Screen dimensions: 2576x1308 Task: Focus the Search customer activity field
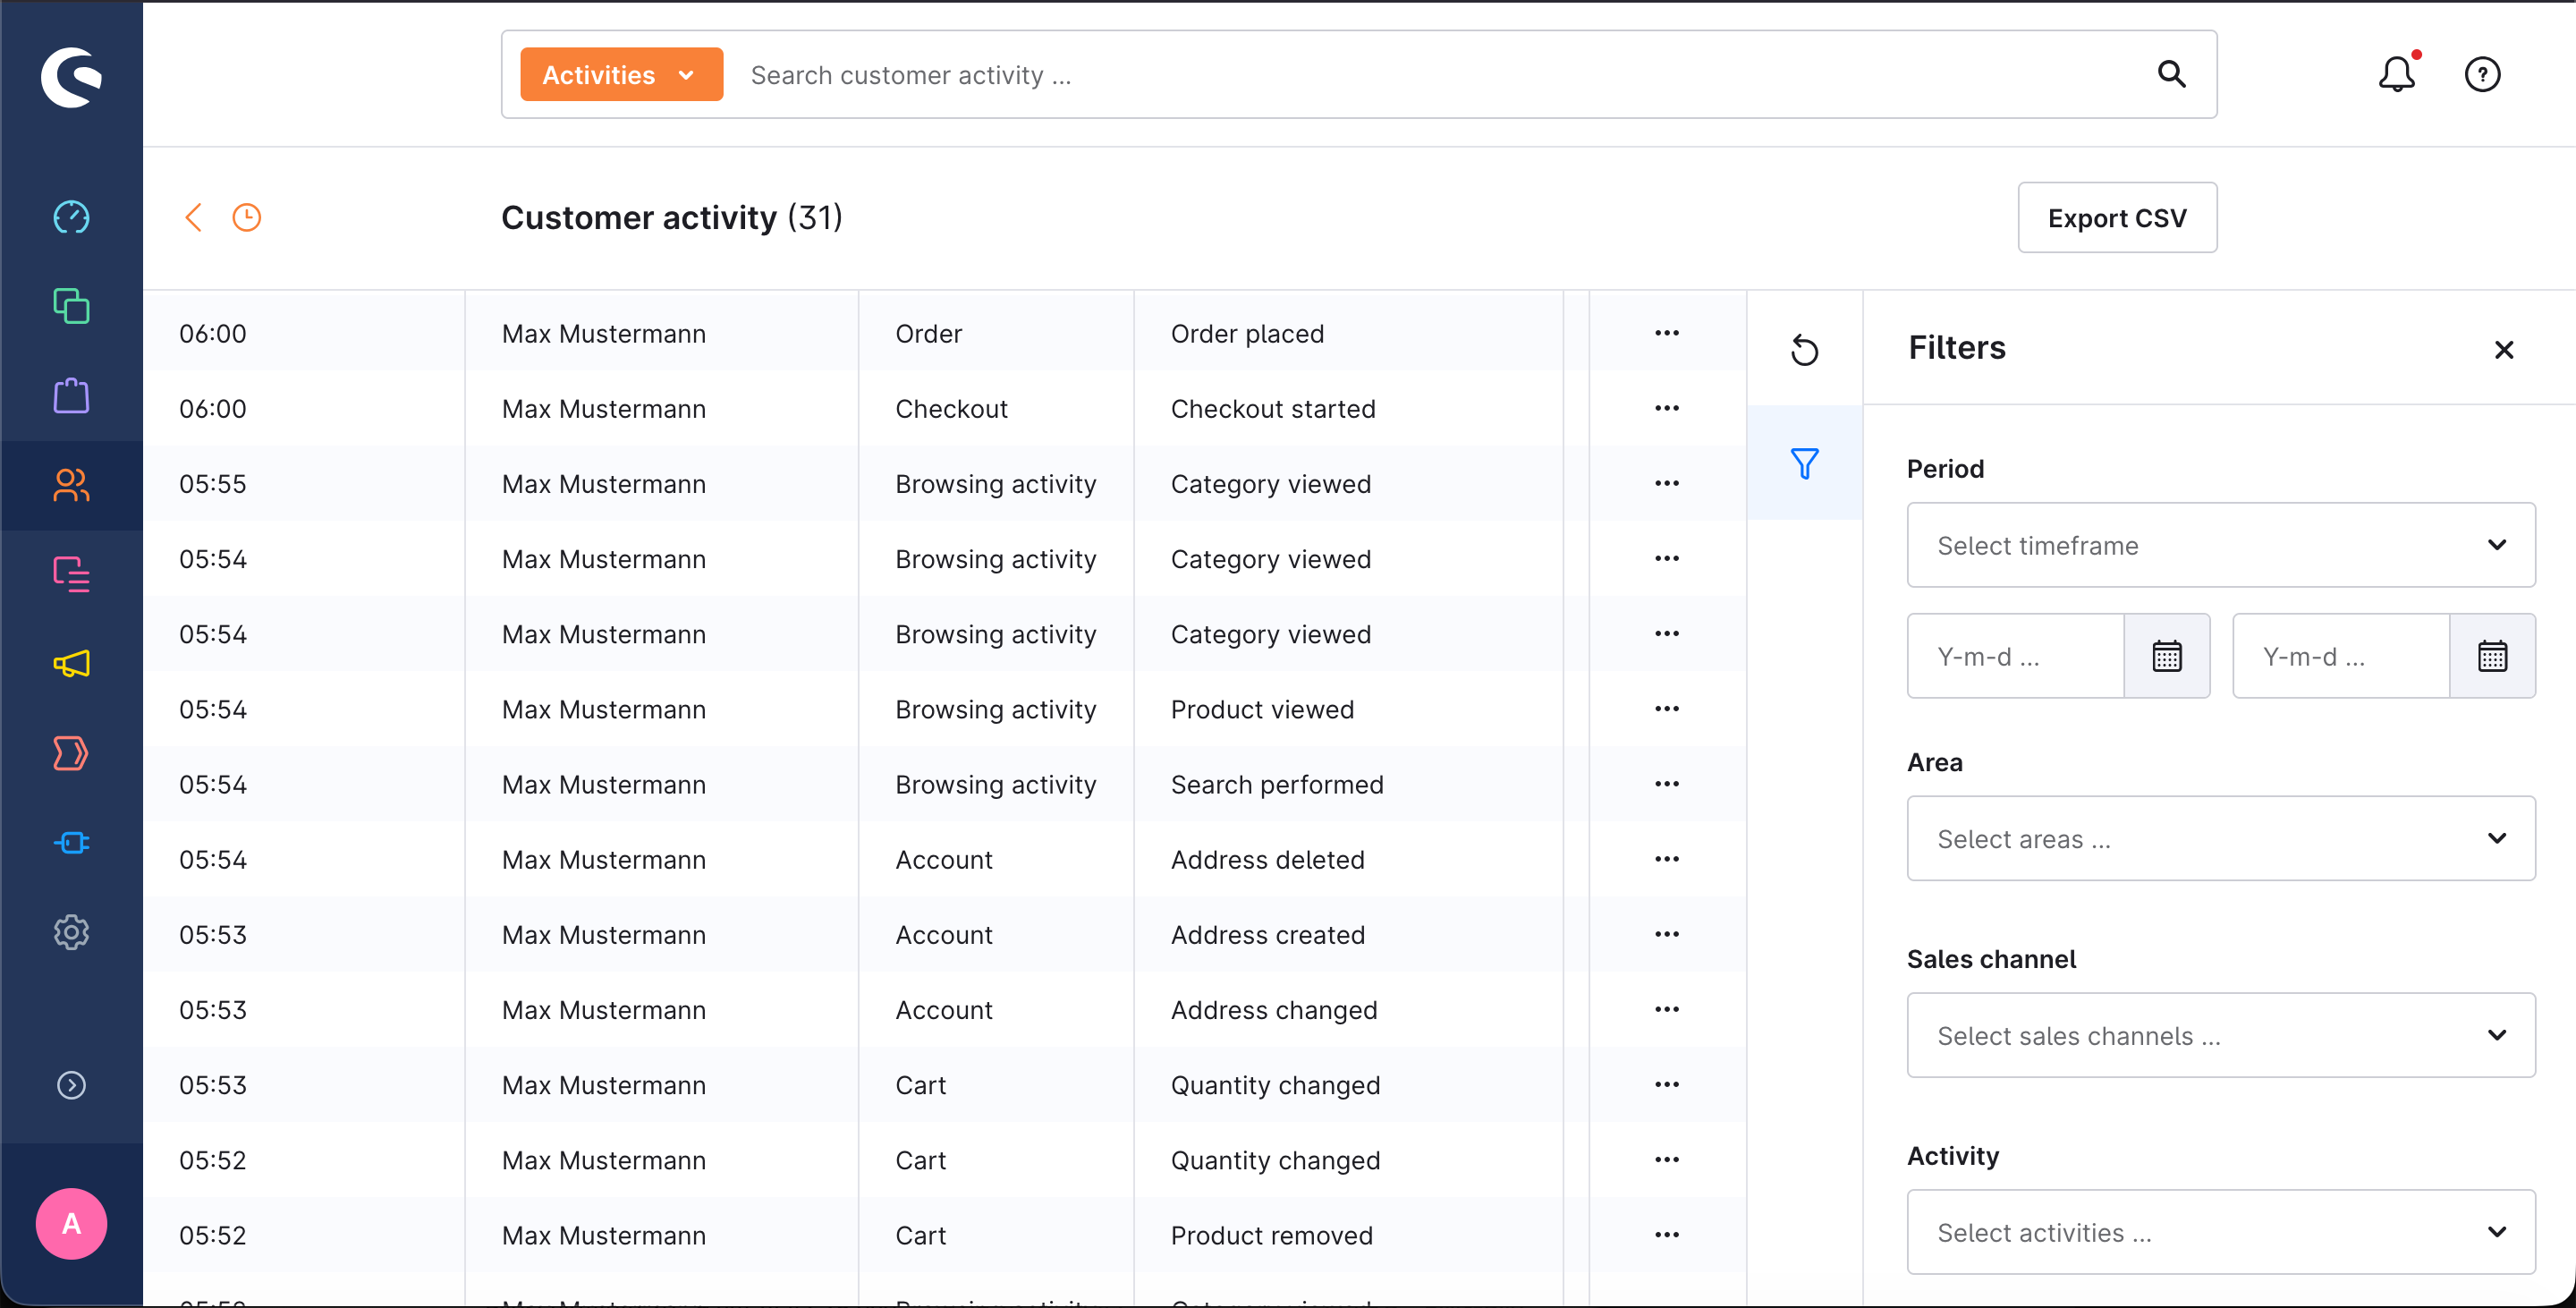(1440, 74)
